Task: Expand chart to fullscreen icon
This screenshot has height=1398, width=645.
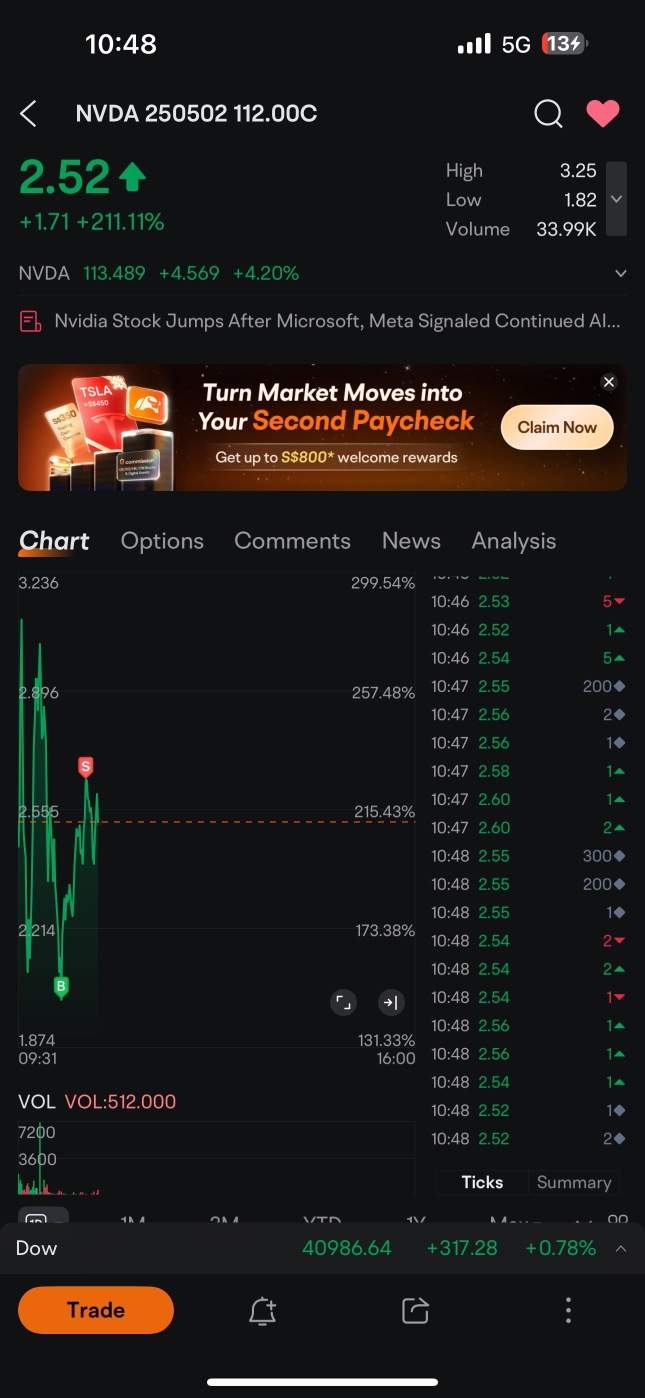Action: click(x=343, y=1002)
